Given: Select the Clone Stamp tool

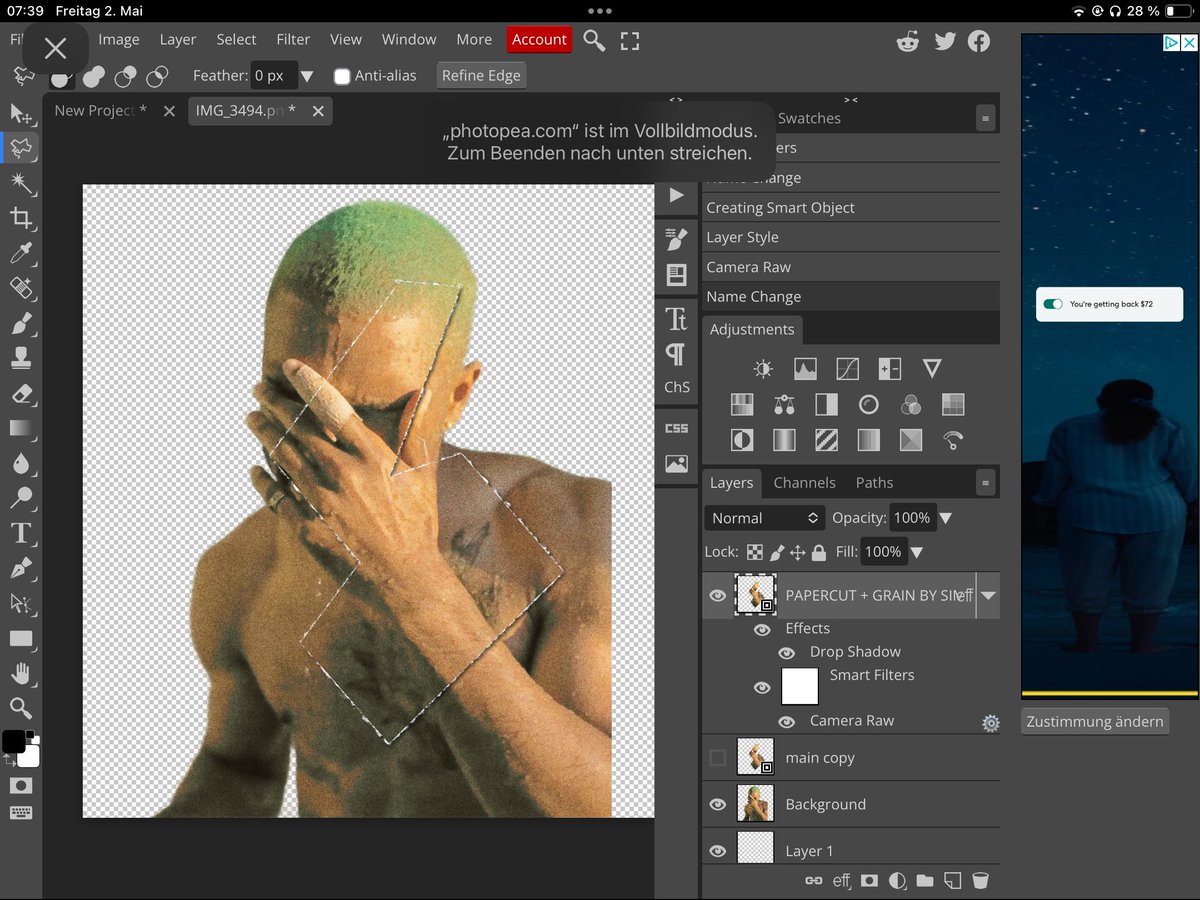Looking at the screenshot, I should click(x=21, y=358).
